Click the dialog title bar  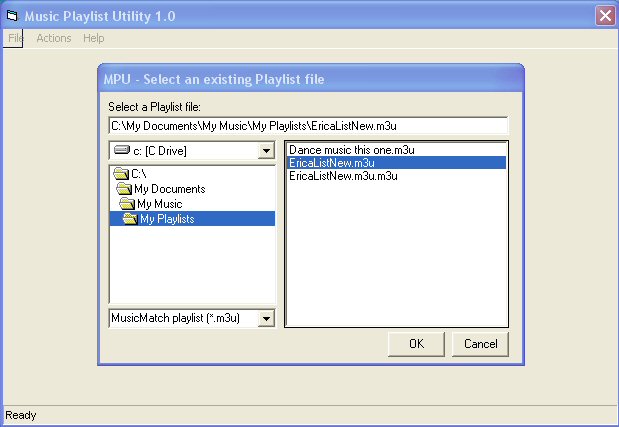coord(311,79)
